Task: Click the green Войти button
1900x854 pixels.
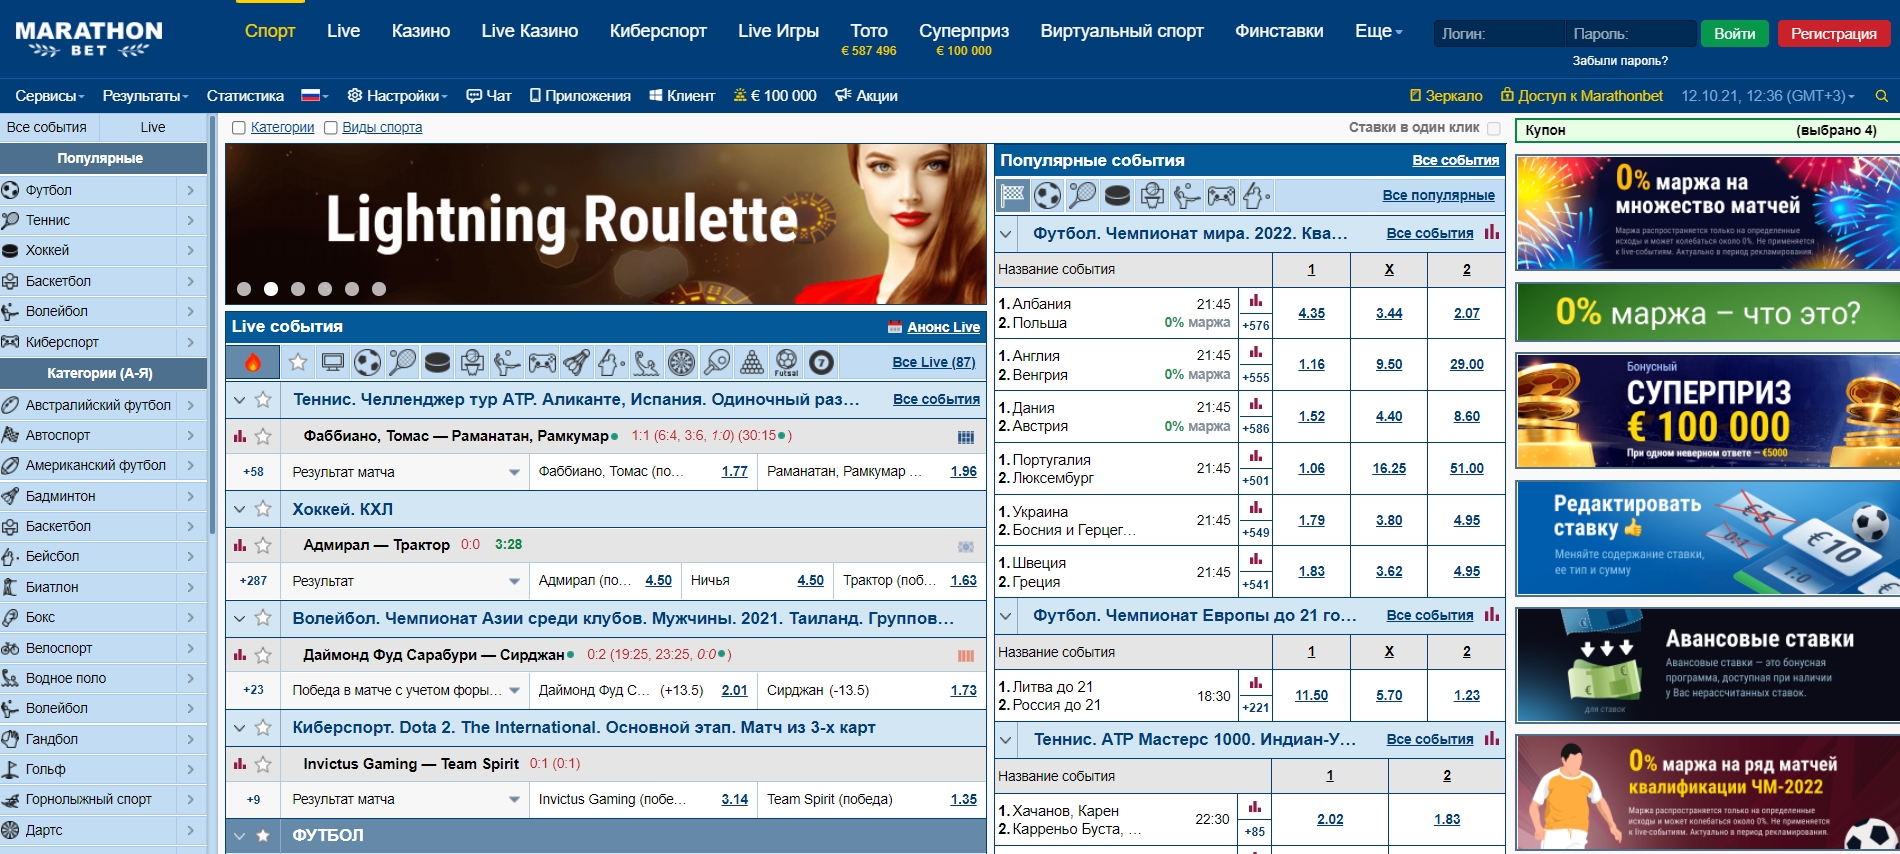Action: [x=1734, y=33]
